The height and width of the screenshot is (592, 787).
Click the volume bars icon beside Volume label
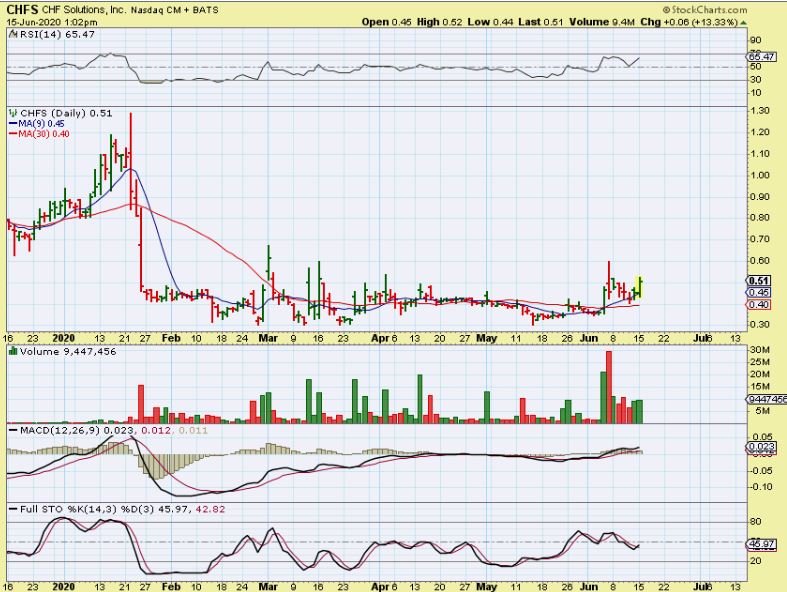coord(14,351)
